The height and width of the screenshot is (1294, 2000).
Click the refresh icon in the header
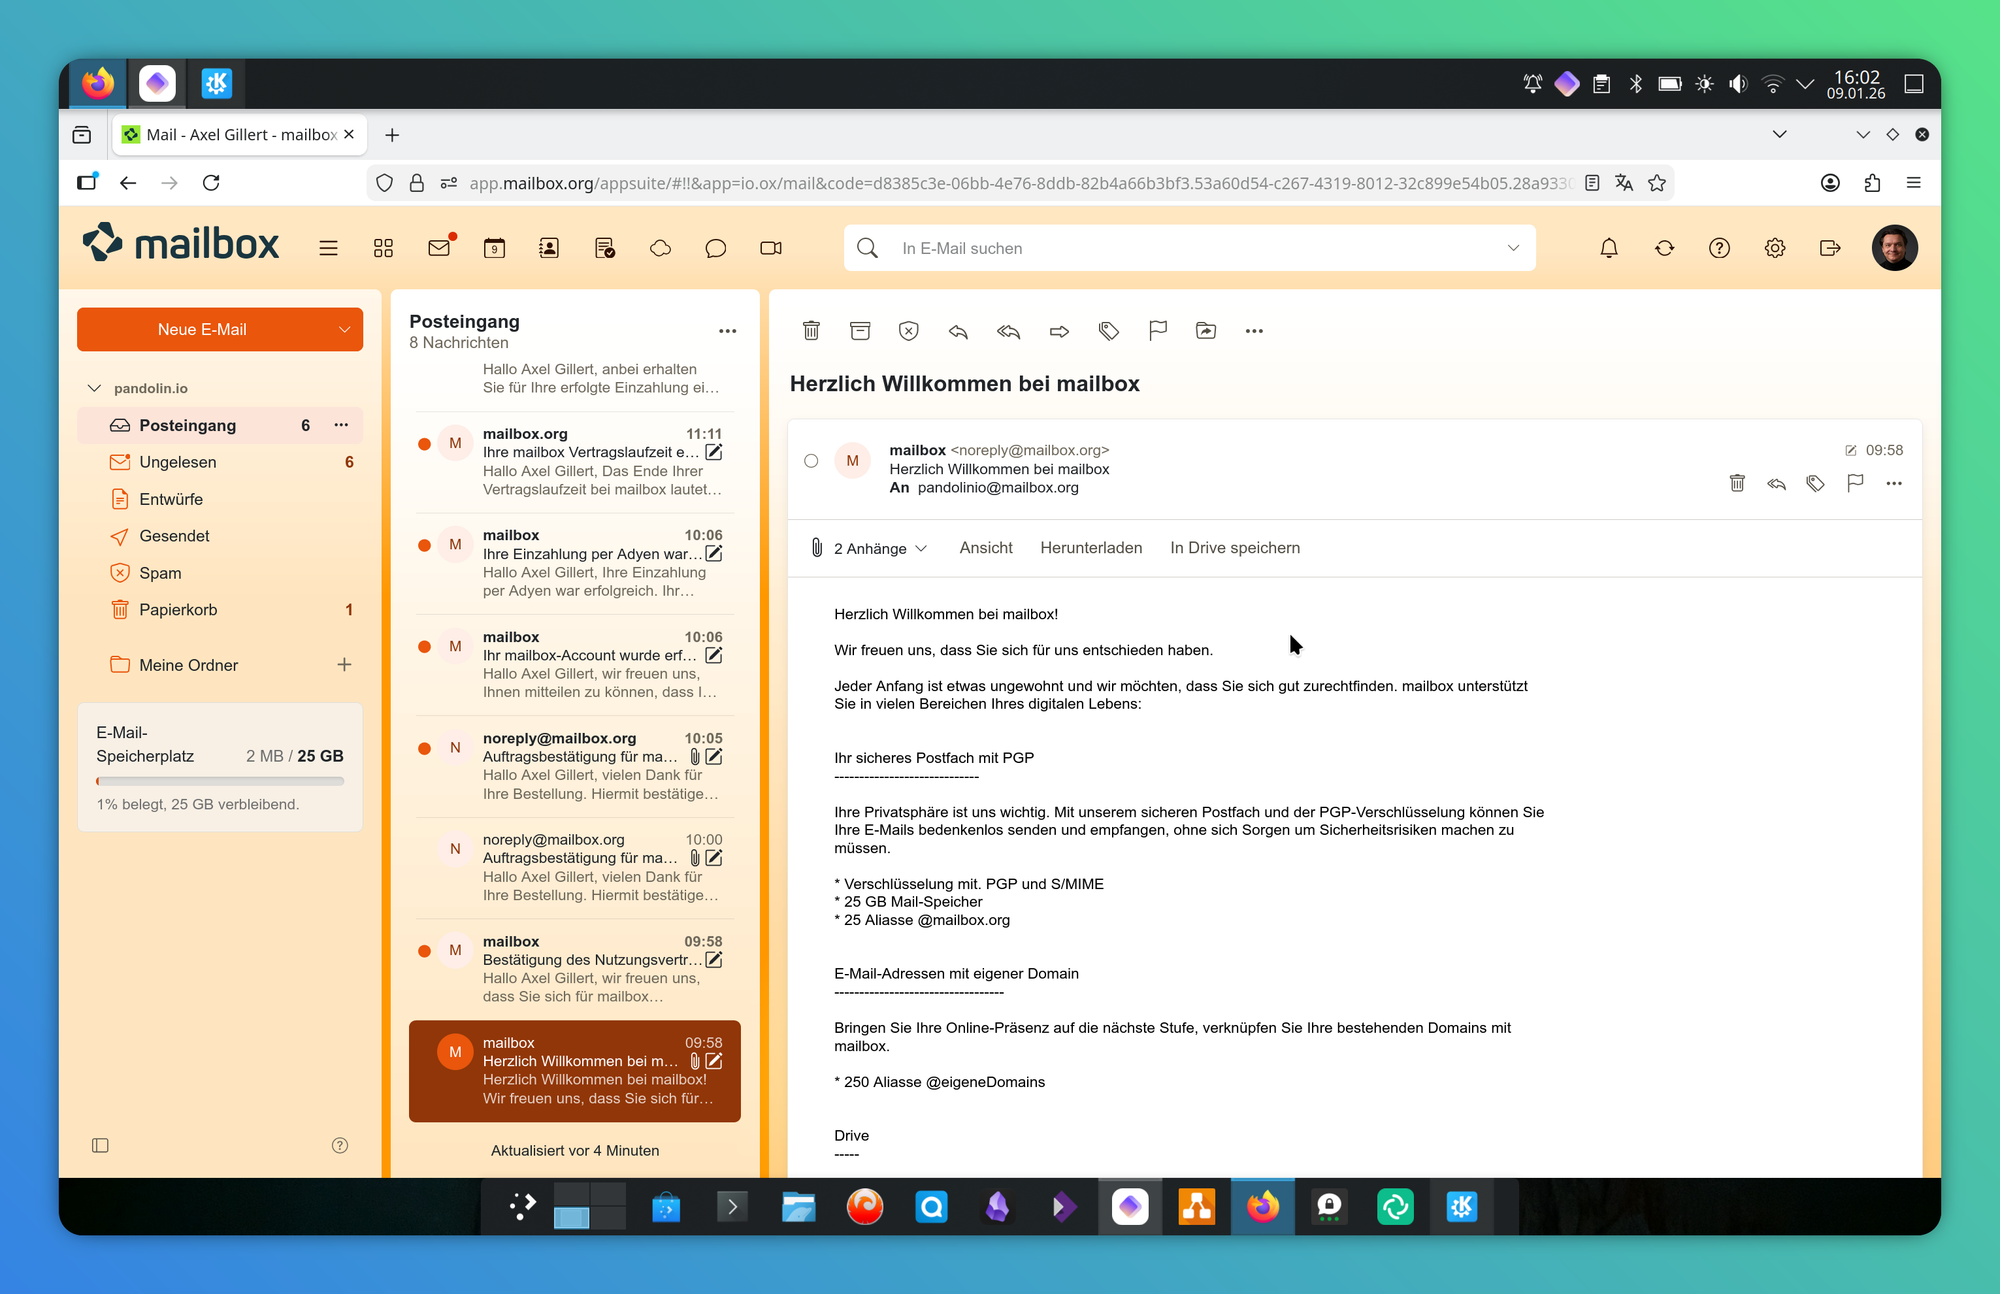1664,248
